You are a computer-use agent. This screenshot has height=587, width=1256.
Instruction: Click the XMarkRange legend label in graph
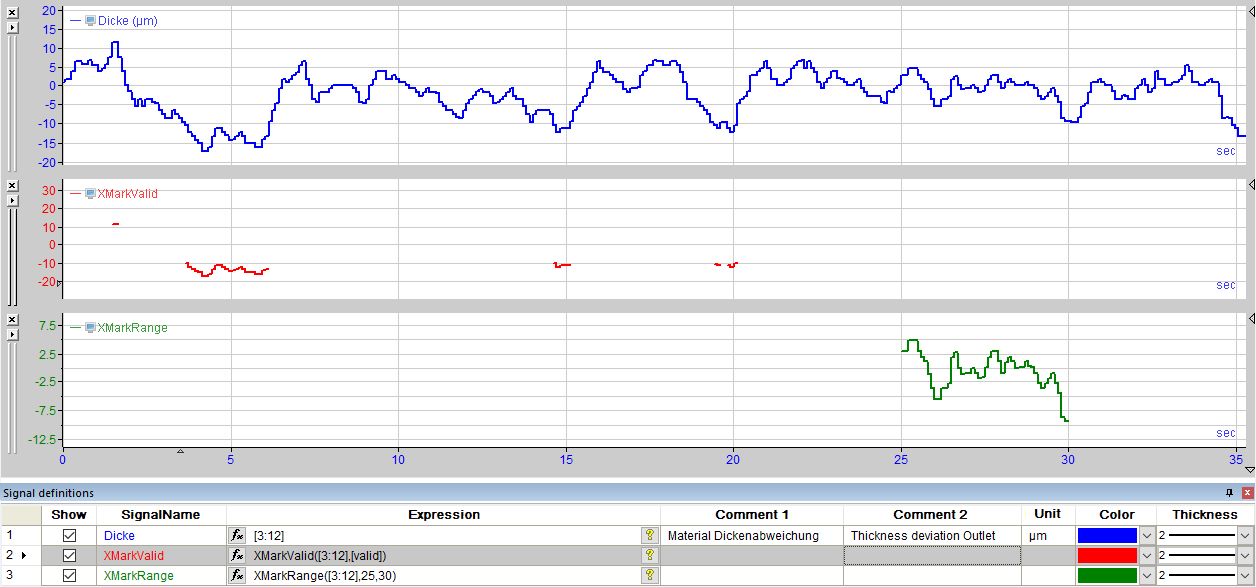(133, 327)
